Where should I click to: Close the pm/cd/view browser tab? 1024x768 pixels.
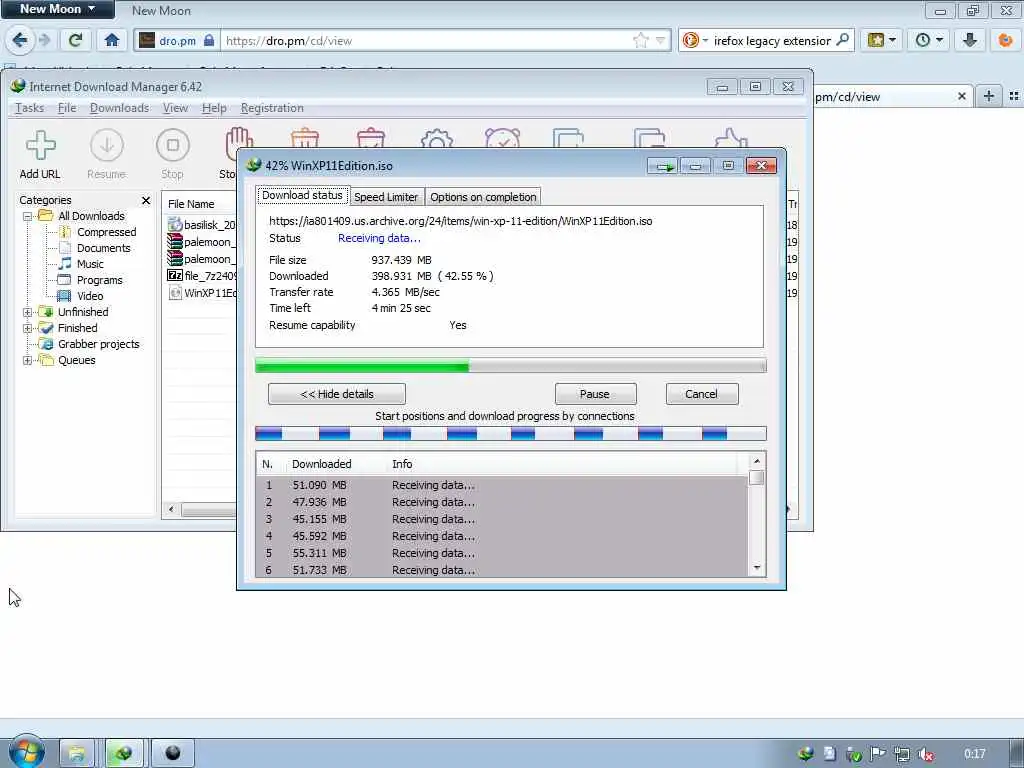coord(961,96)
